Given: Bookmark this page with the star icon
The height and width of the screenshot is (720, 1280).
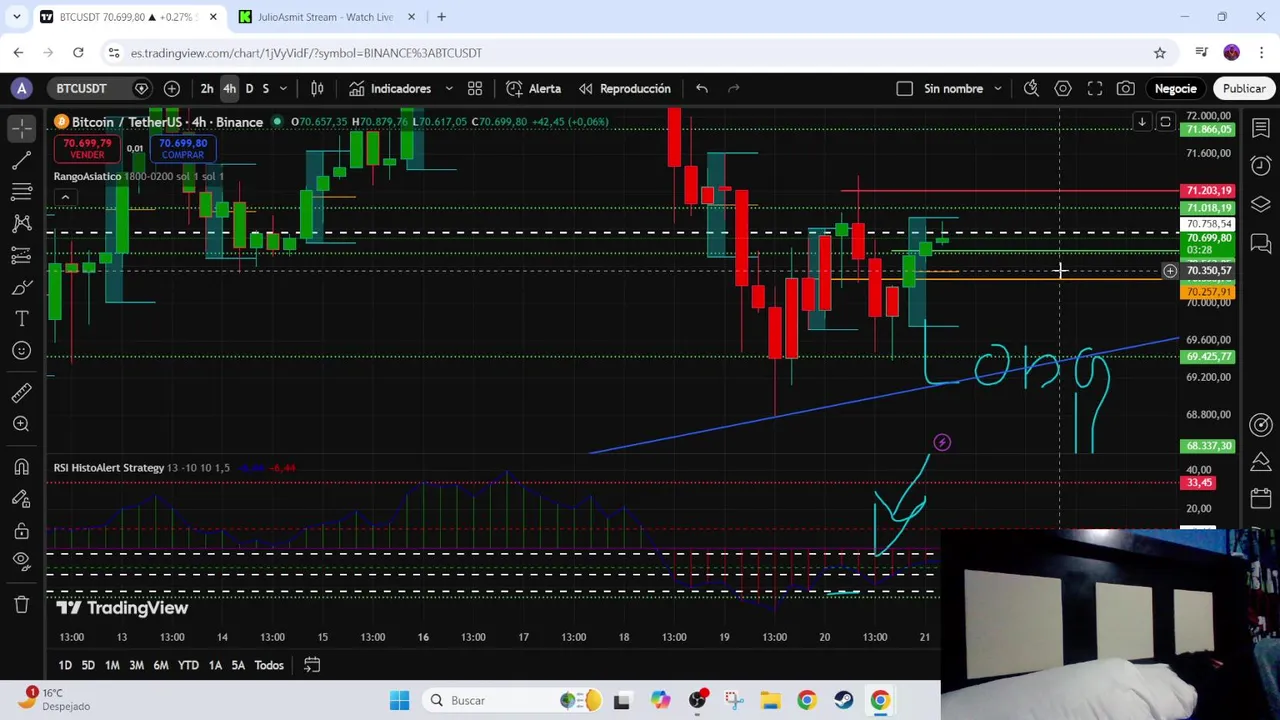Looking at the screenshot, I should click(1160, 53).
